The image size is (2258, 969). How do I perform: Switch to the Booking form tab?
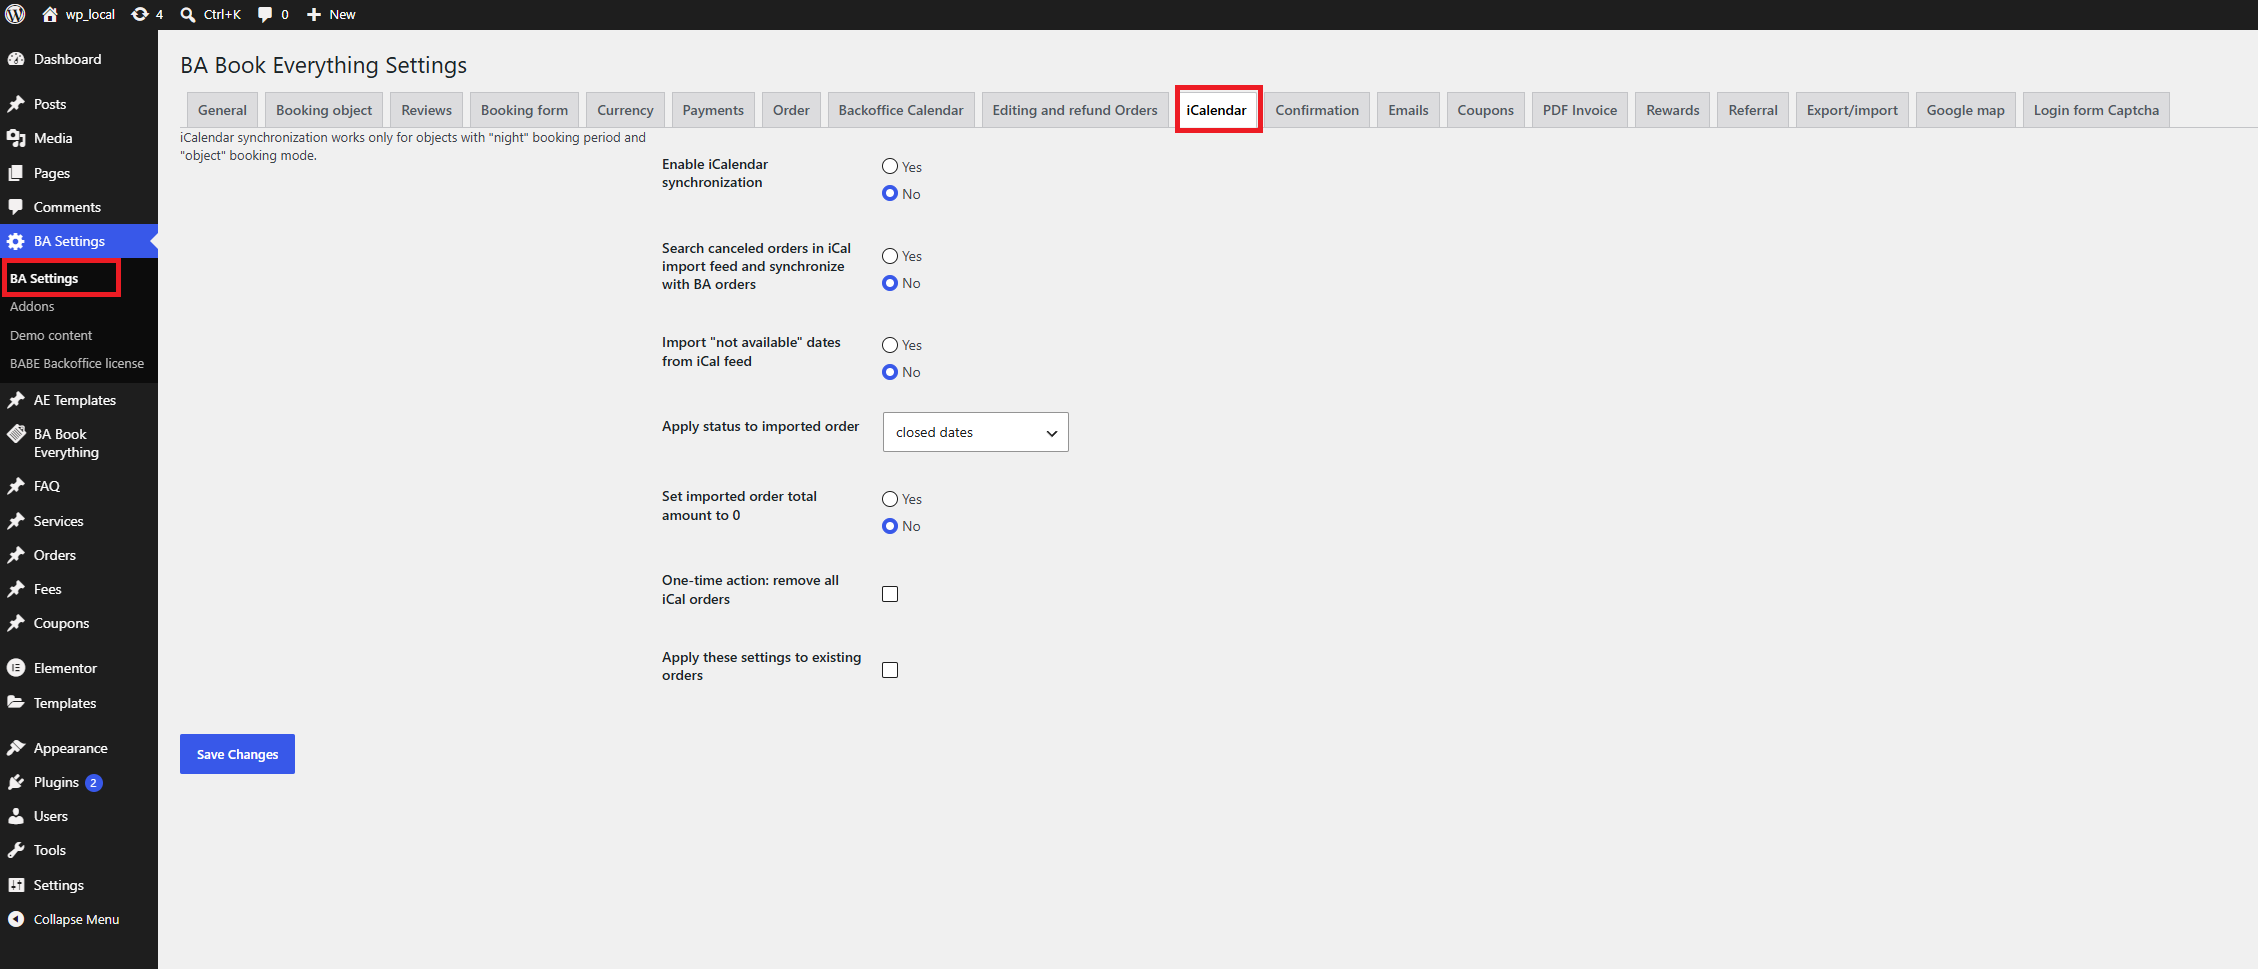(x=524, y=110)
